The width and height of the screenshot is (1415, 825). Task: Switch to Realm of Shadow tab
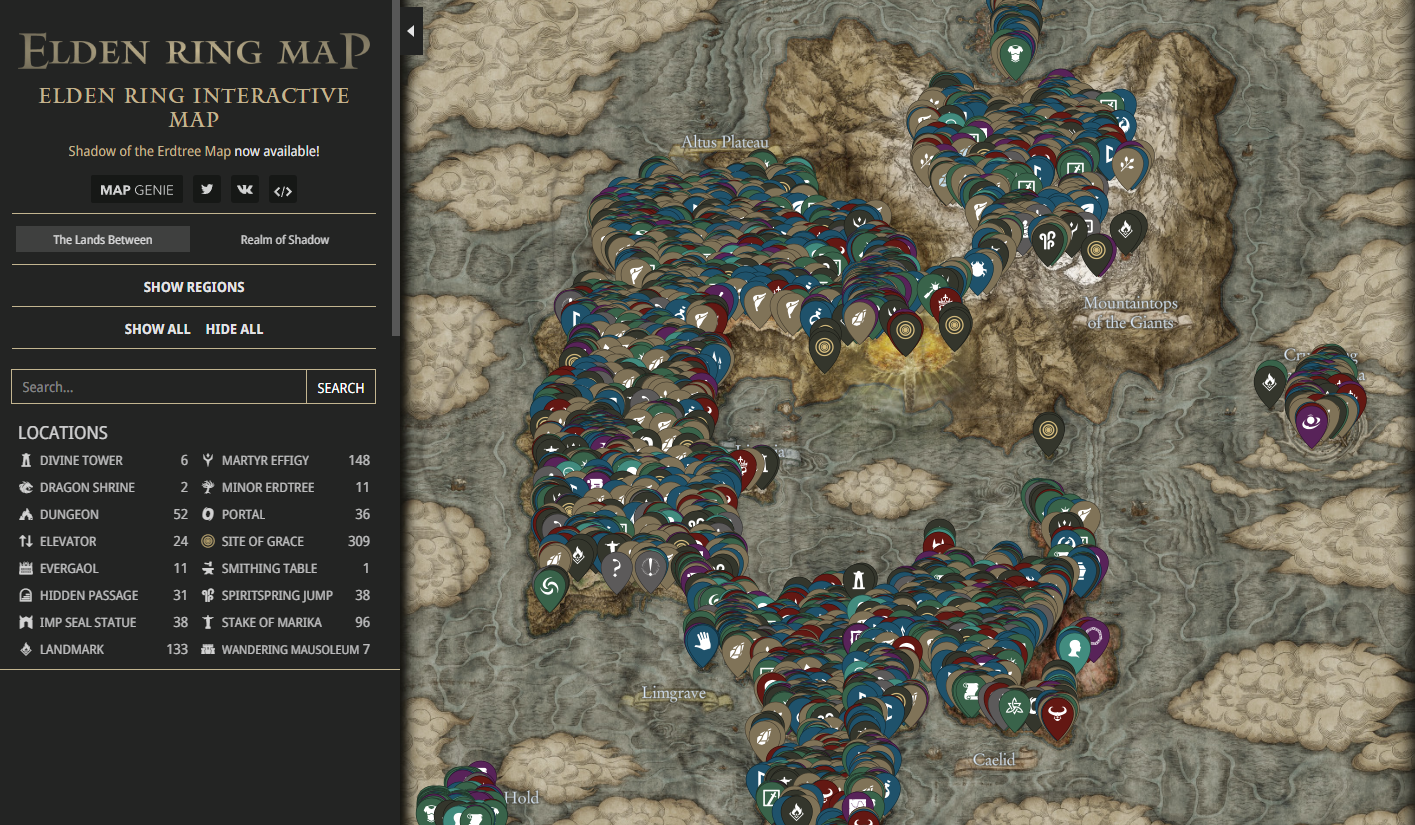(x=285, y=239)
